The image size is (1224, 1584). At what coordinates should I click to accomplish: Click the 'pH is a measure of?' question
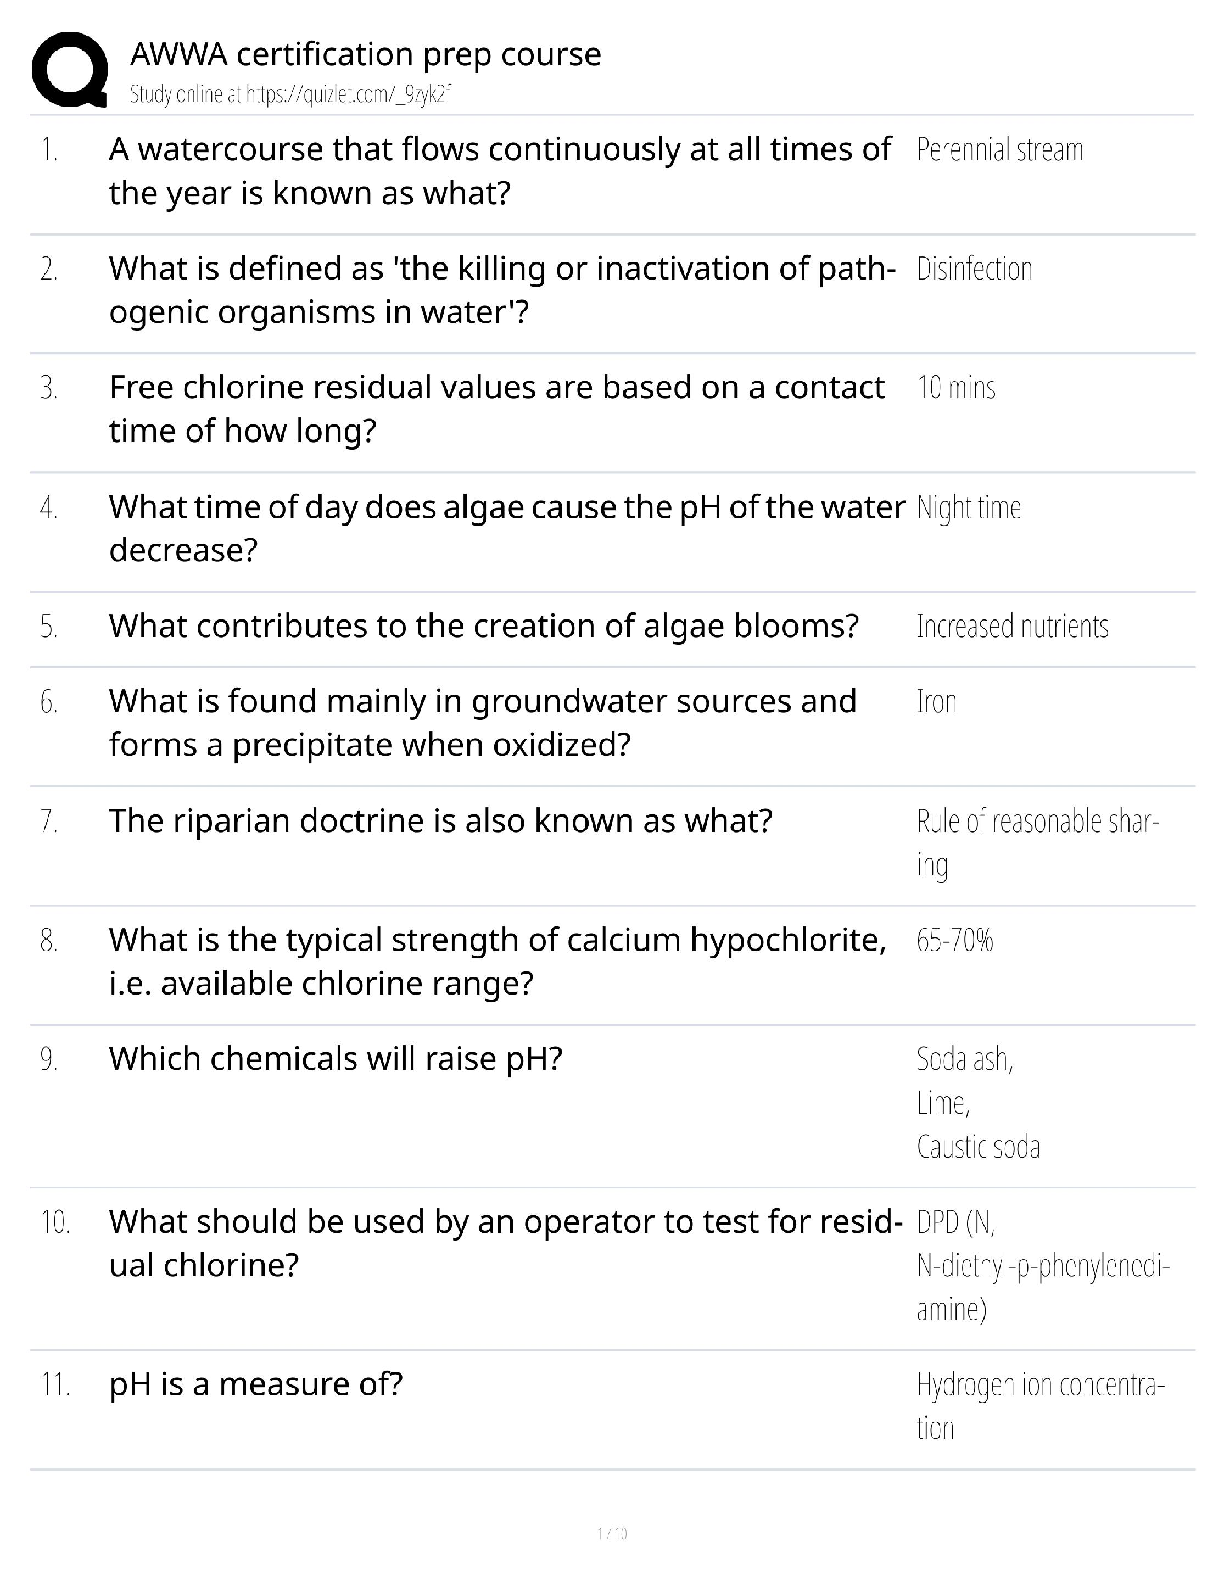(x=255, y=1385)
